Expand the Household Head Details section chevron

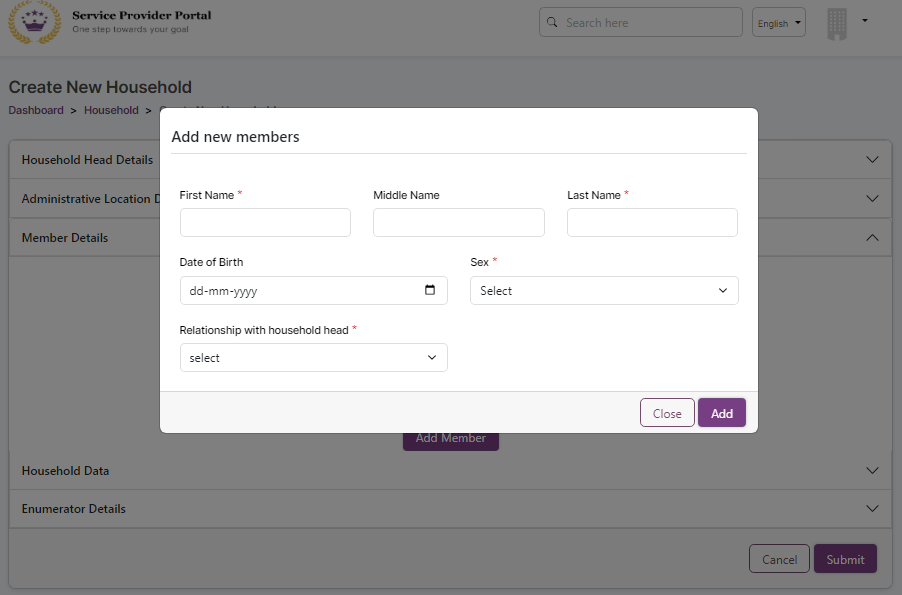872,160
